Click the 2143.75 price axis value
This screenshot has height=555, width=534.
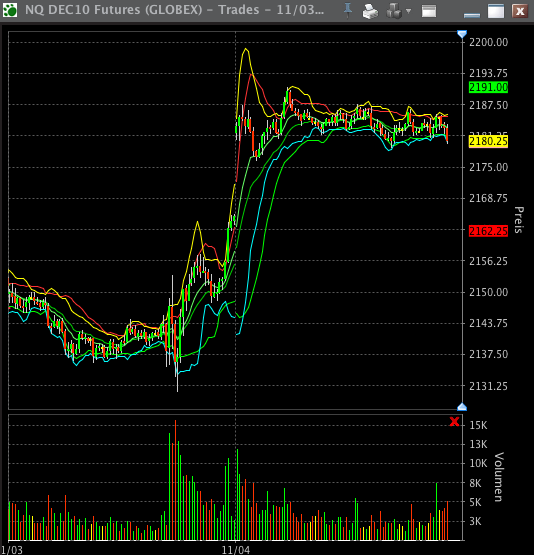point(488,323)
